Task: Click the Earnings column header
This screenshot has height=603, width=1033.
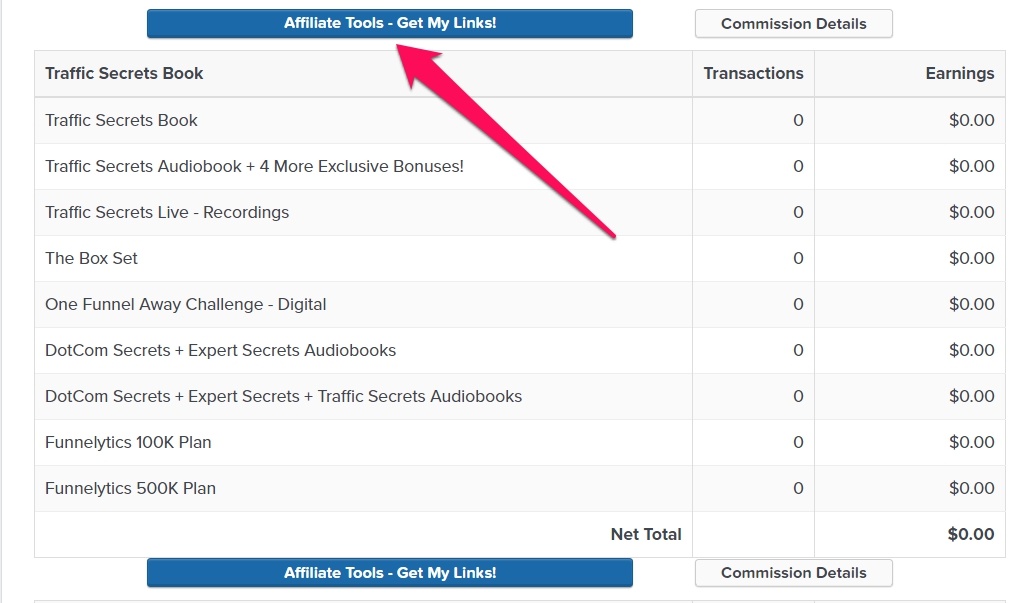Action: coord(959,73)
